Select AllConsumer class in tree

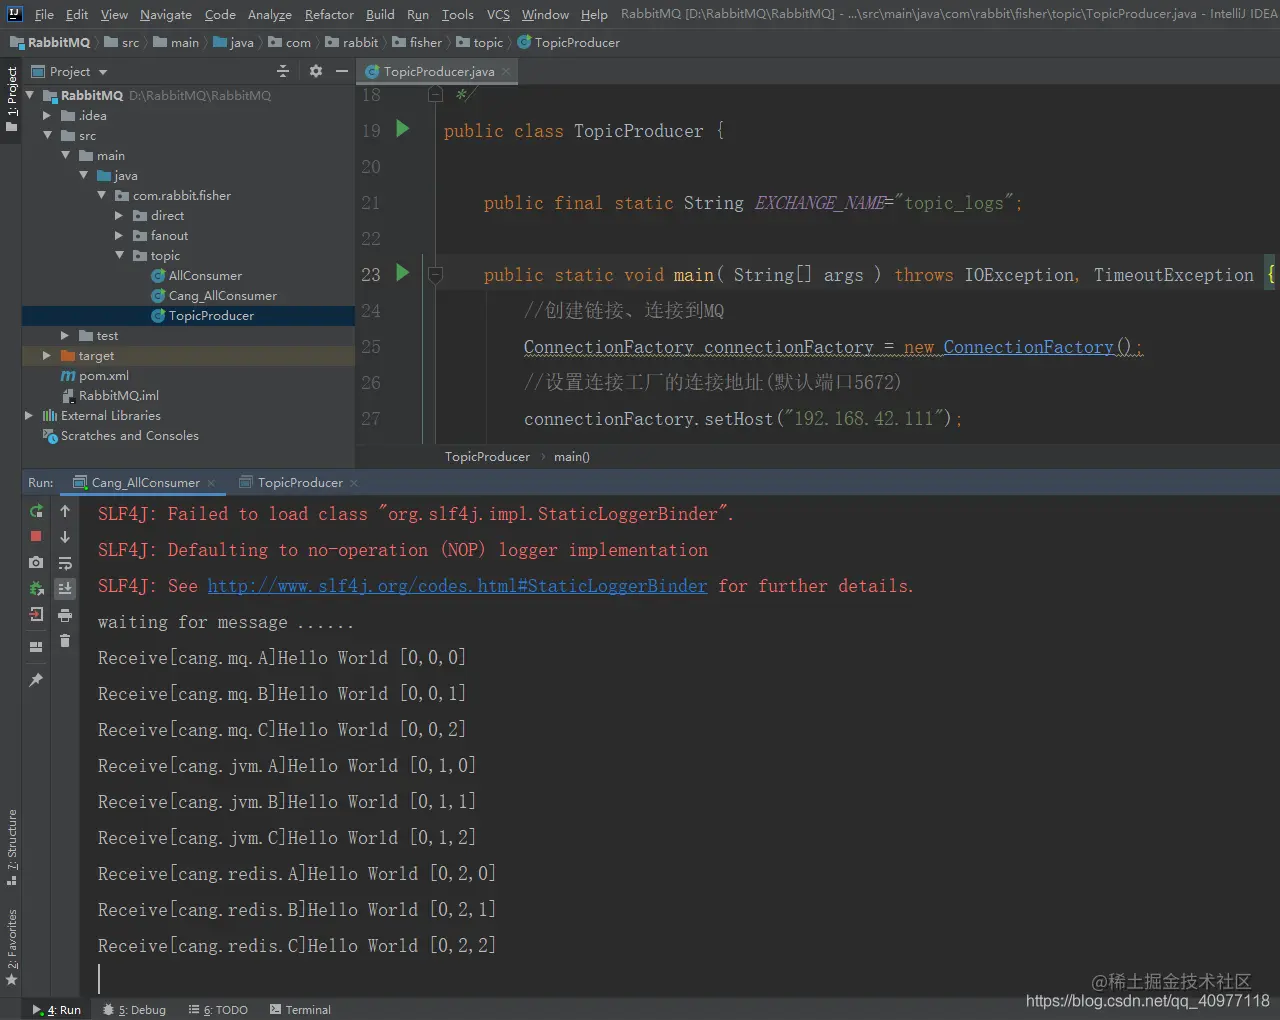[205, 276]
